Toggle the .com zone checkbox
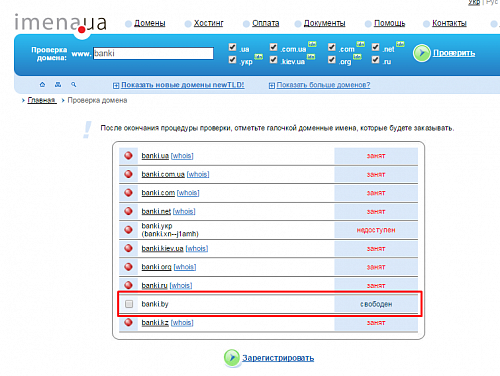Viewport: 500px width, 376px height. click(x=331, y=47)
